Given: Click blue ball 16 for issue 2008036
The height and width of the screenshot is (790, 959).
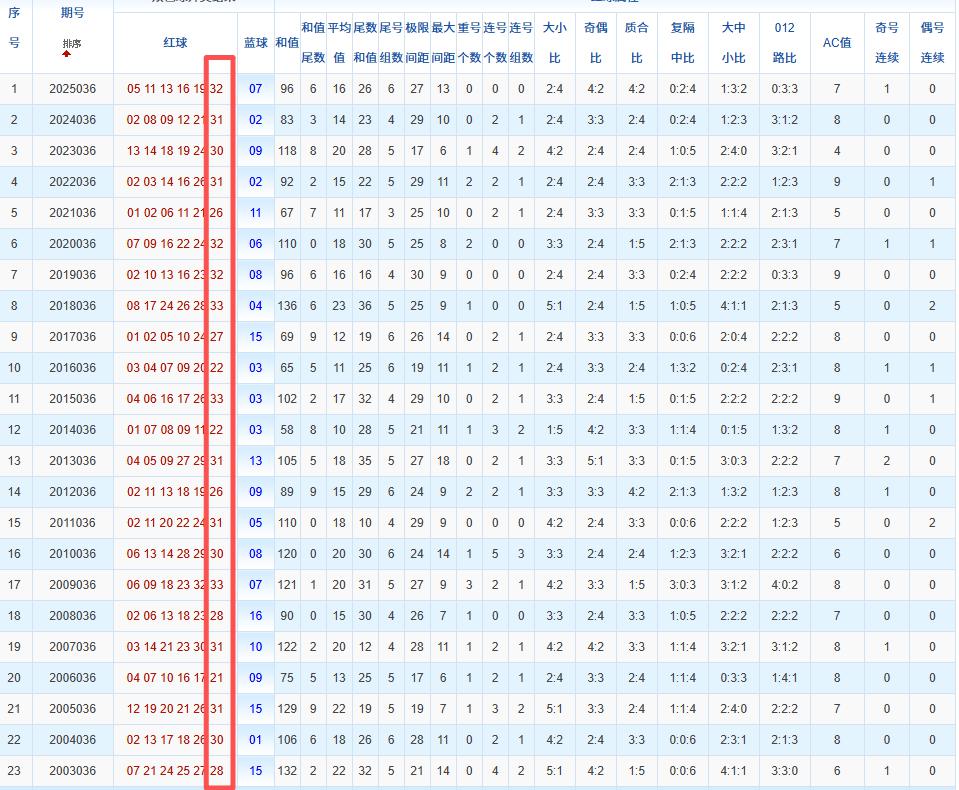Looking at the screenshot, I should 256,616.
